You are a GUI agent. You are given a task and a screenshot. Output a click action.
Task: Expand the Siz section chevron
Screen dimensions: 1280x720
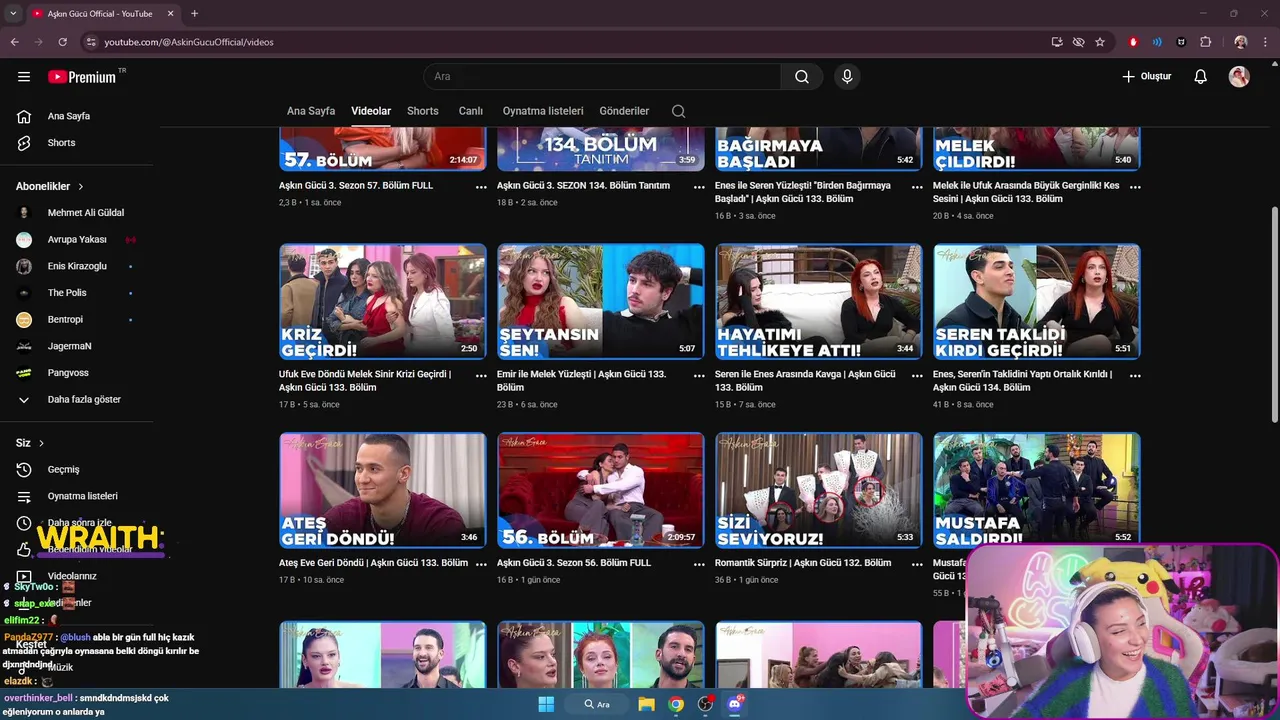pos(41,443)
